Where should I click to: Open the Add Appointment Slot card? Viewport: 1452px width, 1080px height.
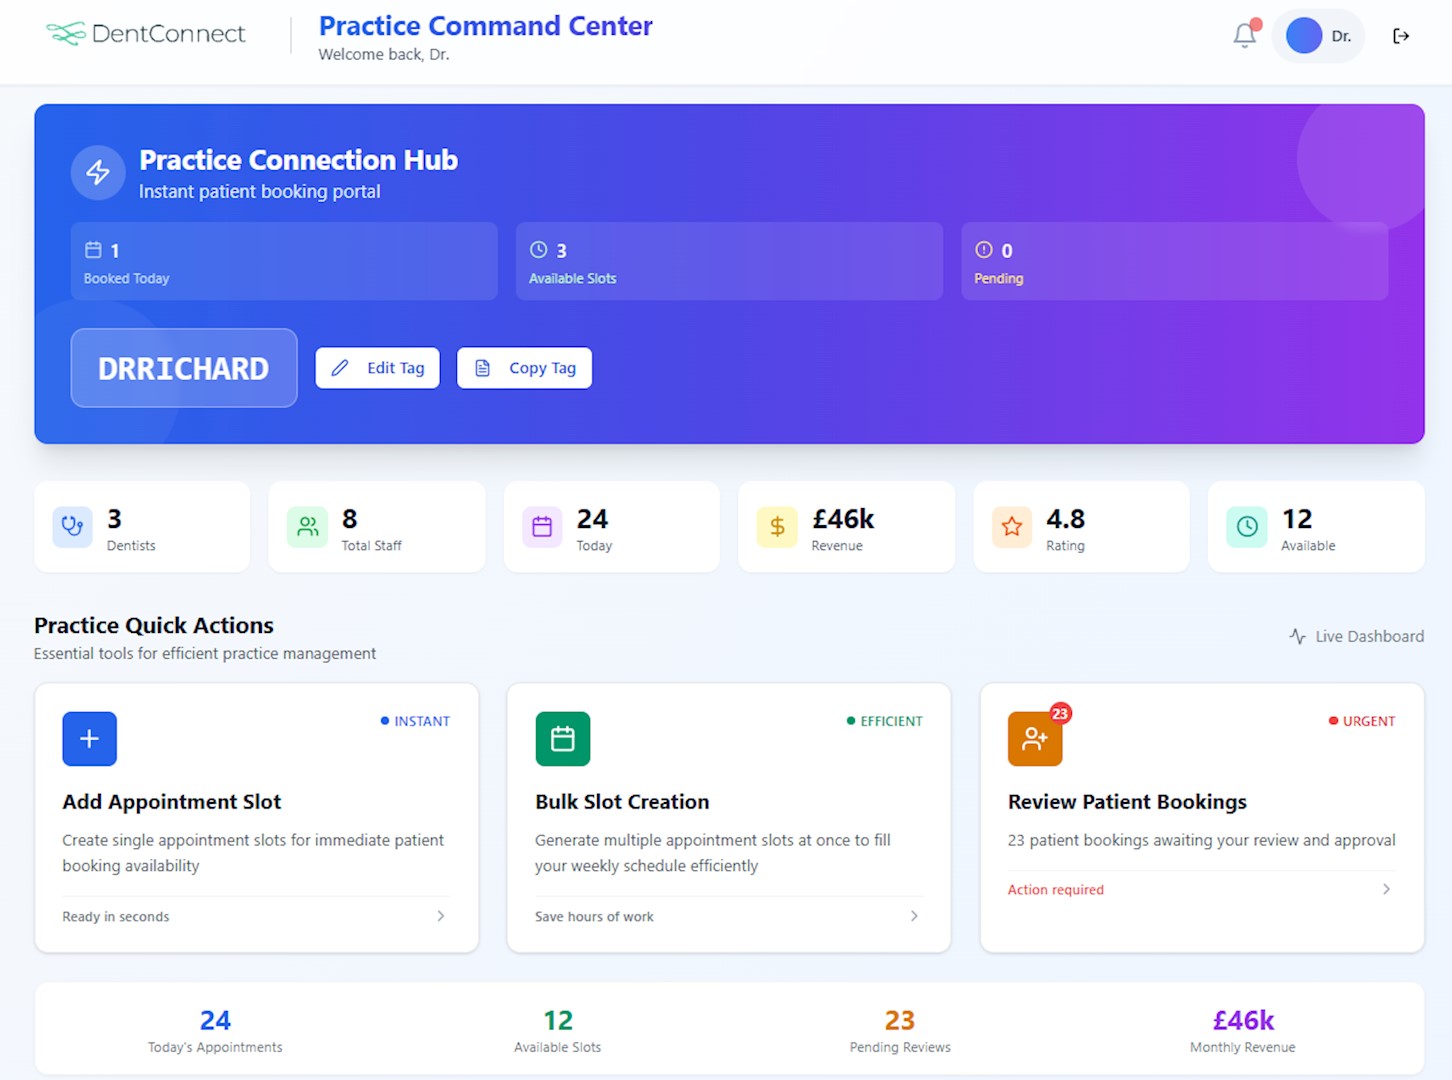coord(257,818)
